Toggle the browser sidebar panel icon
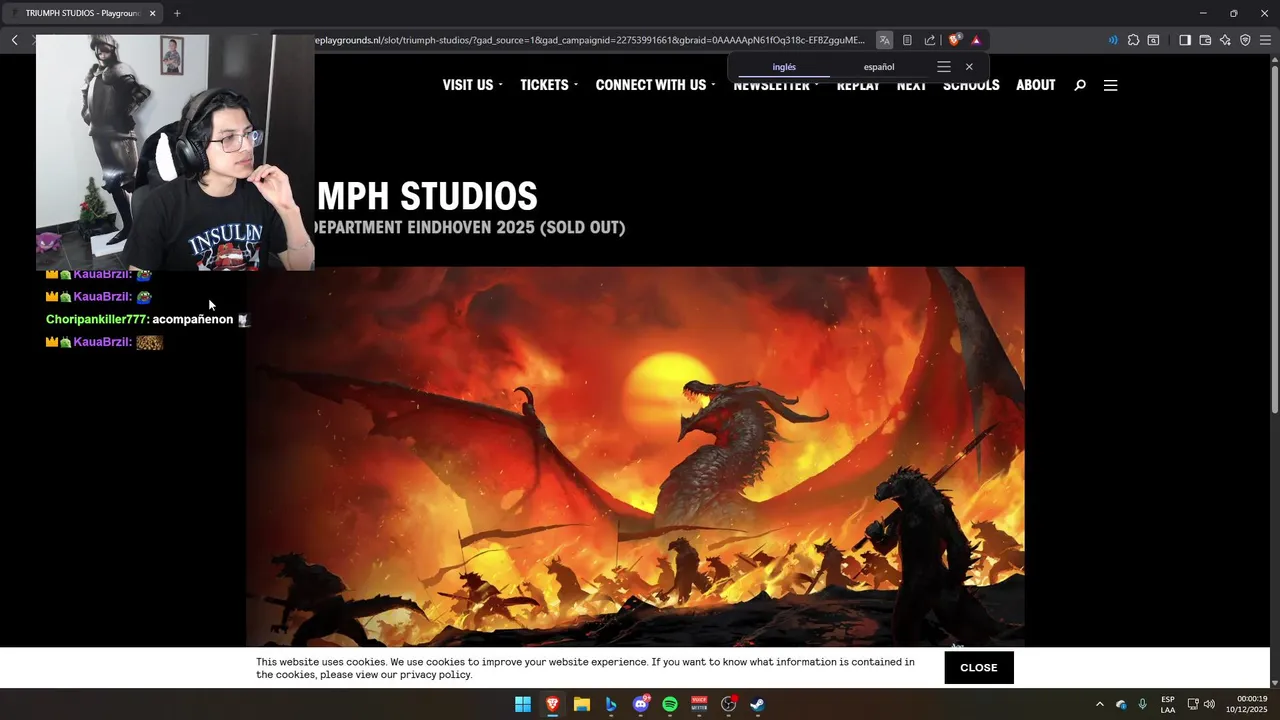The image size is (1280, 720). coord(1185,40)
